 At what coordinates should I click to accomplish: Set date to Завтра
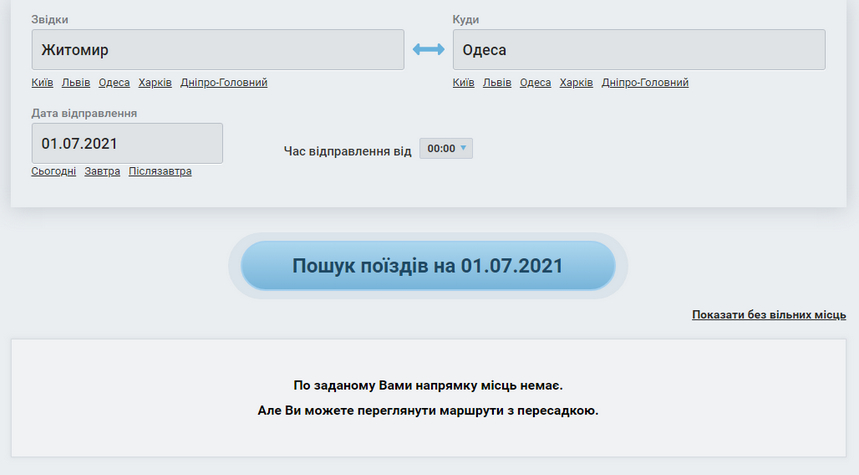pyautogui.click(x=102, y=171)
